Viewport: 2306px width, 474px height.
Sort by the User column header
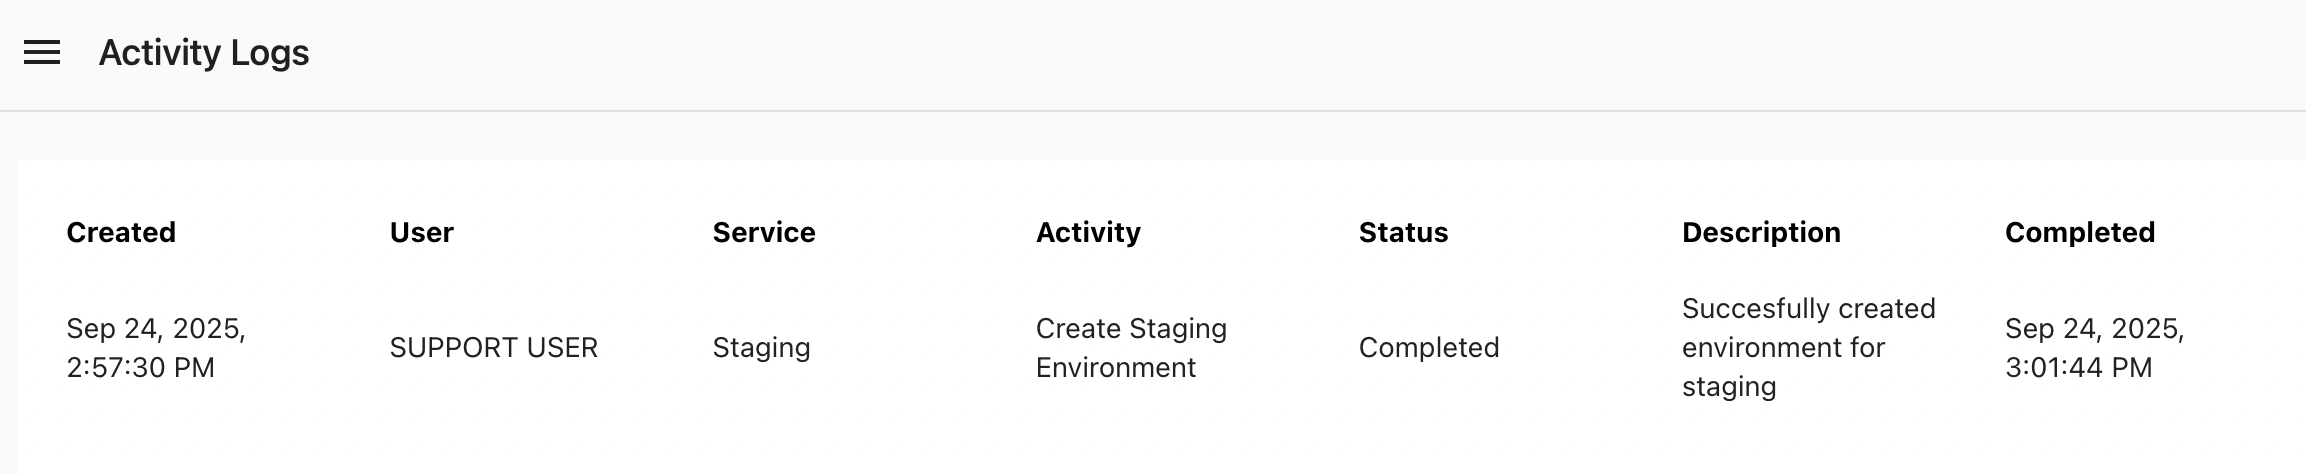[421, 232]
